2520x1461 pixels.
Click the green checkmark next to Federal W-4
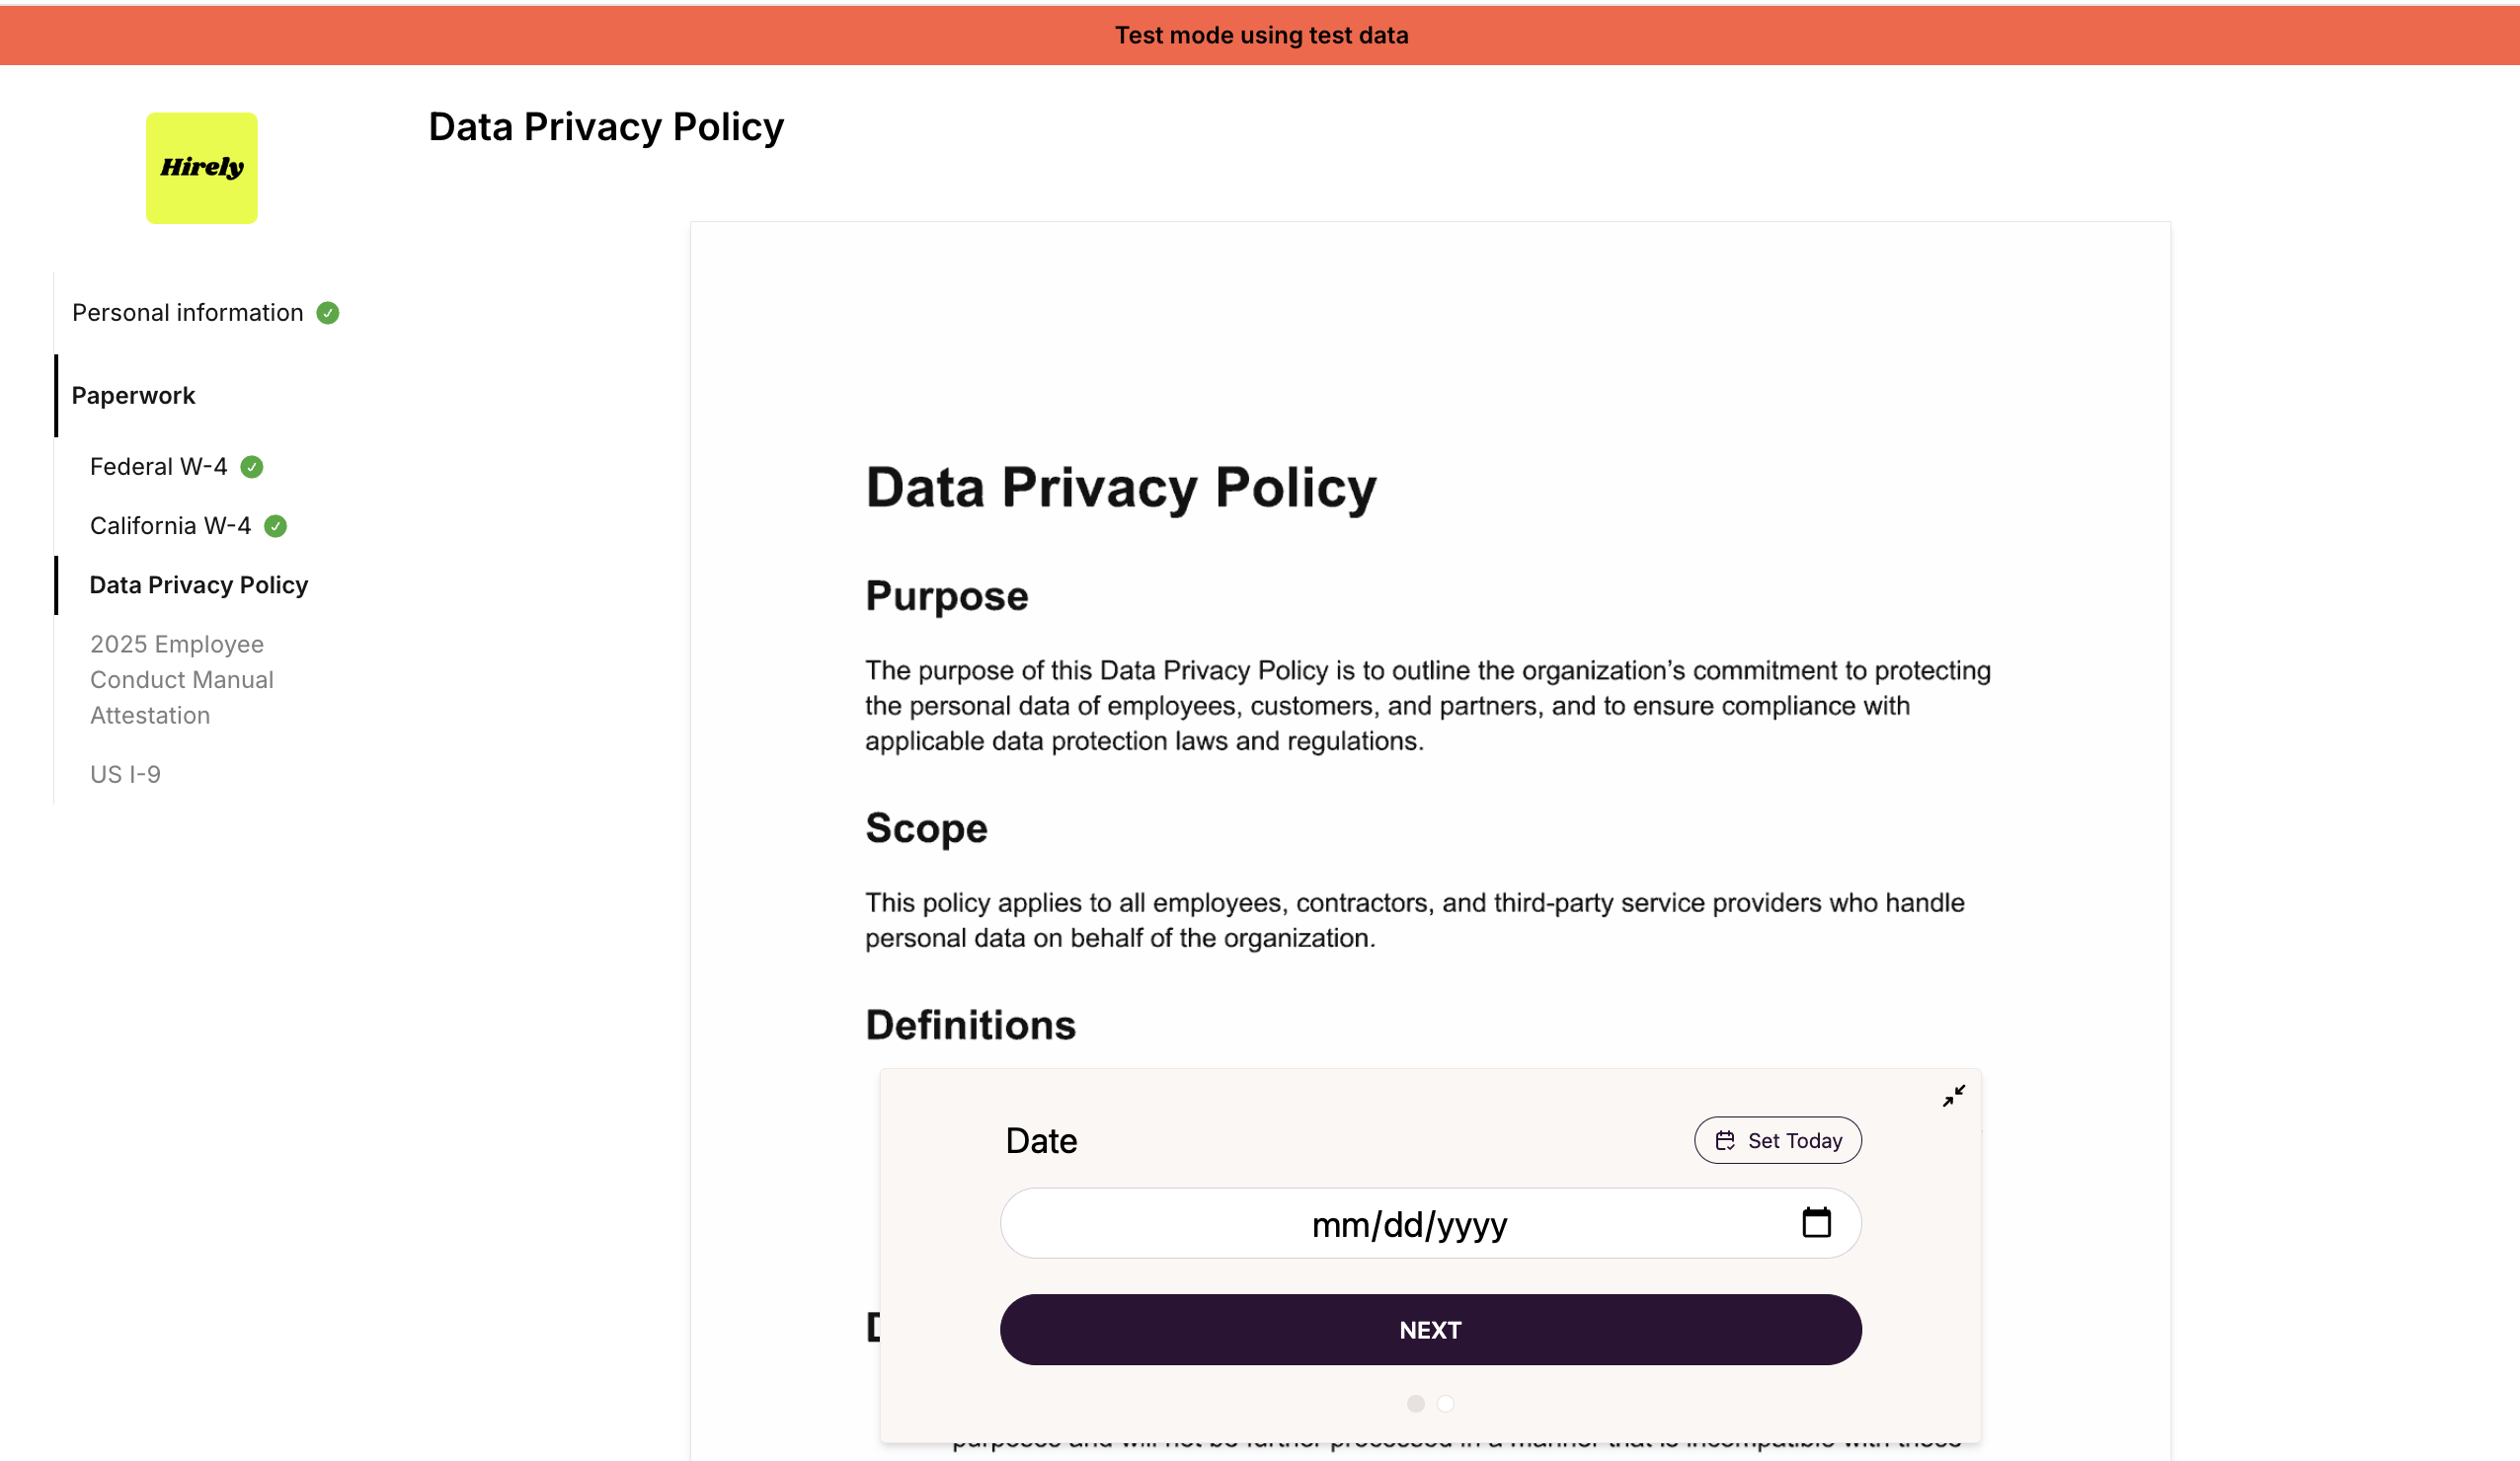click(252, 467)
